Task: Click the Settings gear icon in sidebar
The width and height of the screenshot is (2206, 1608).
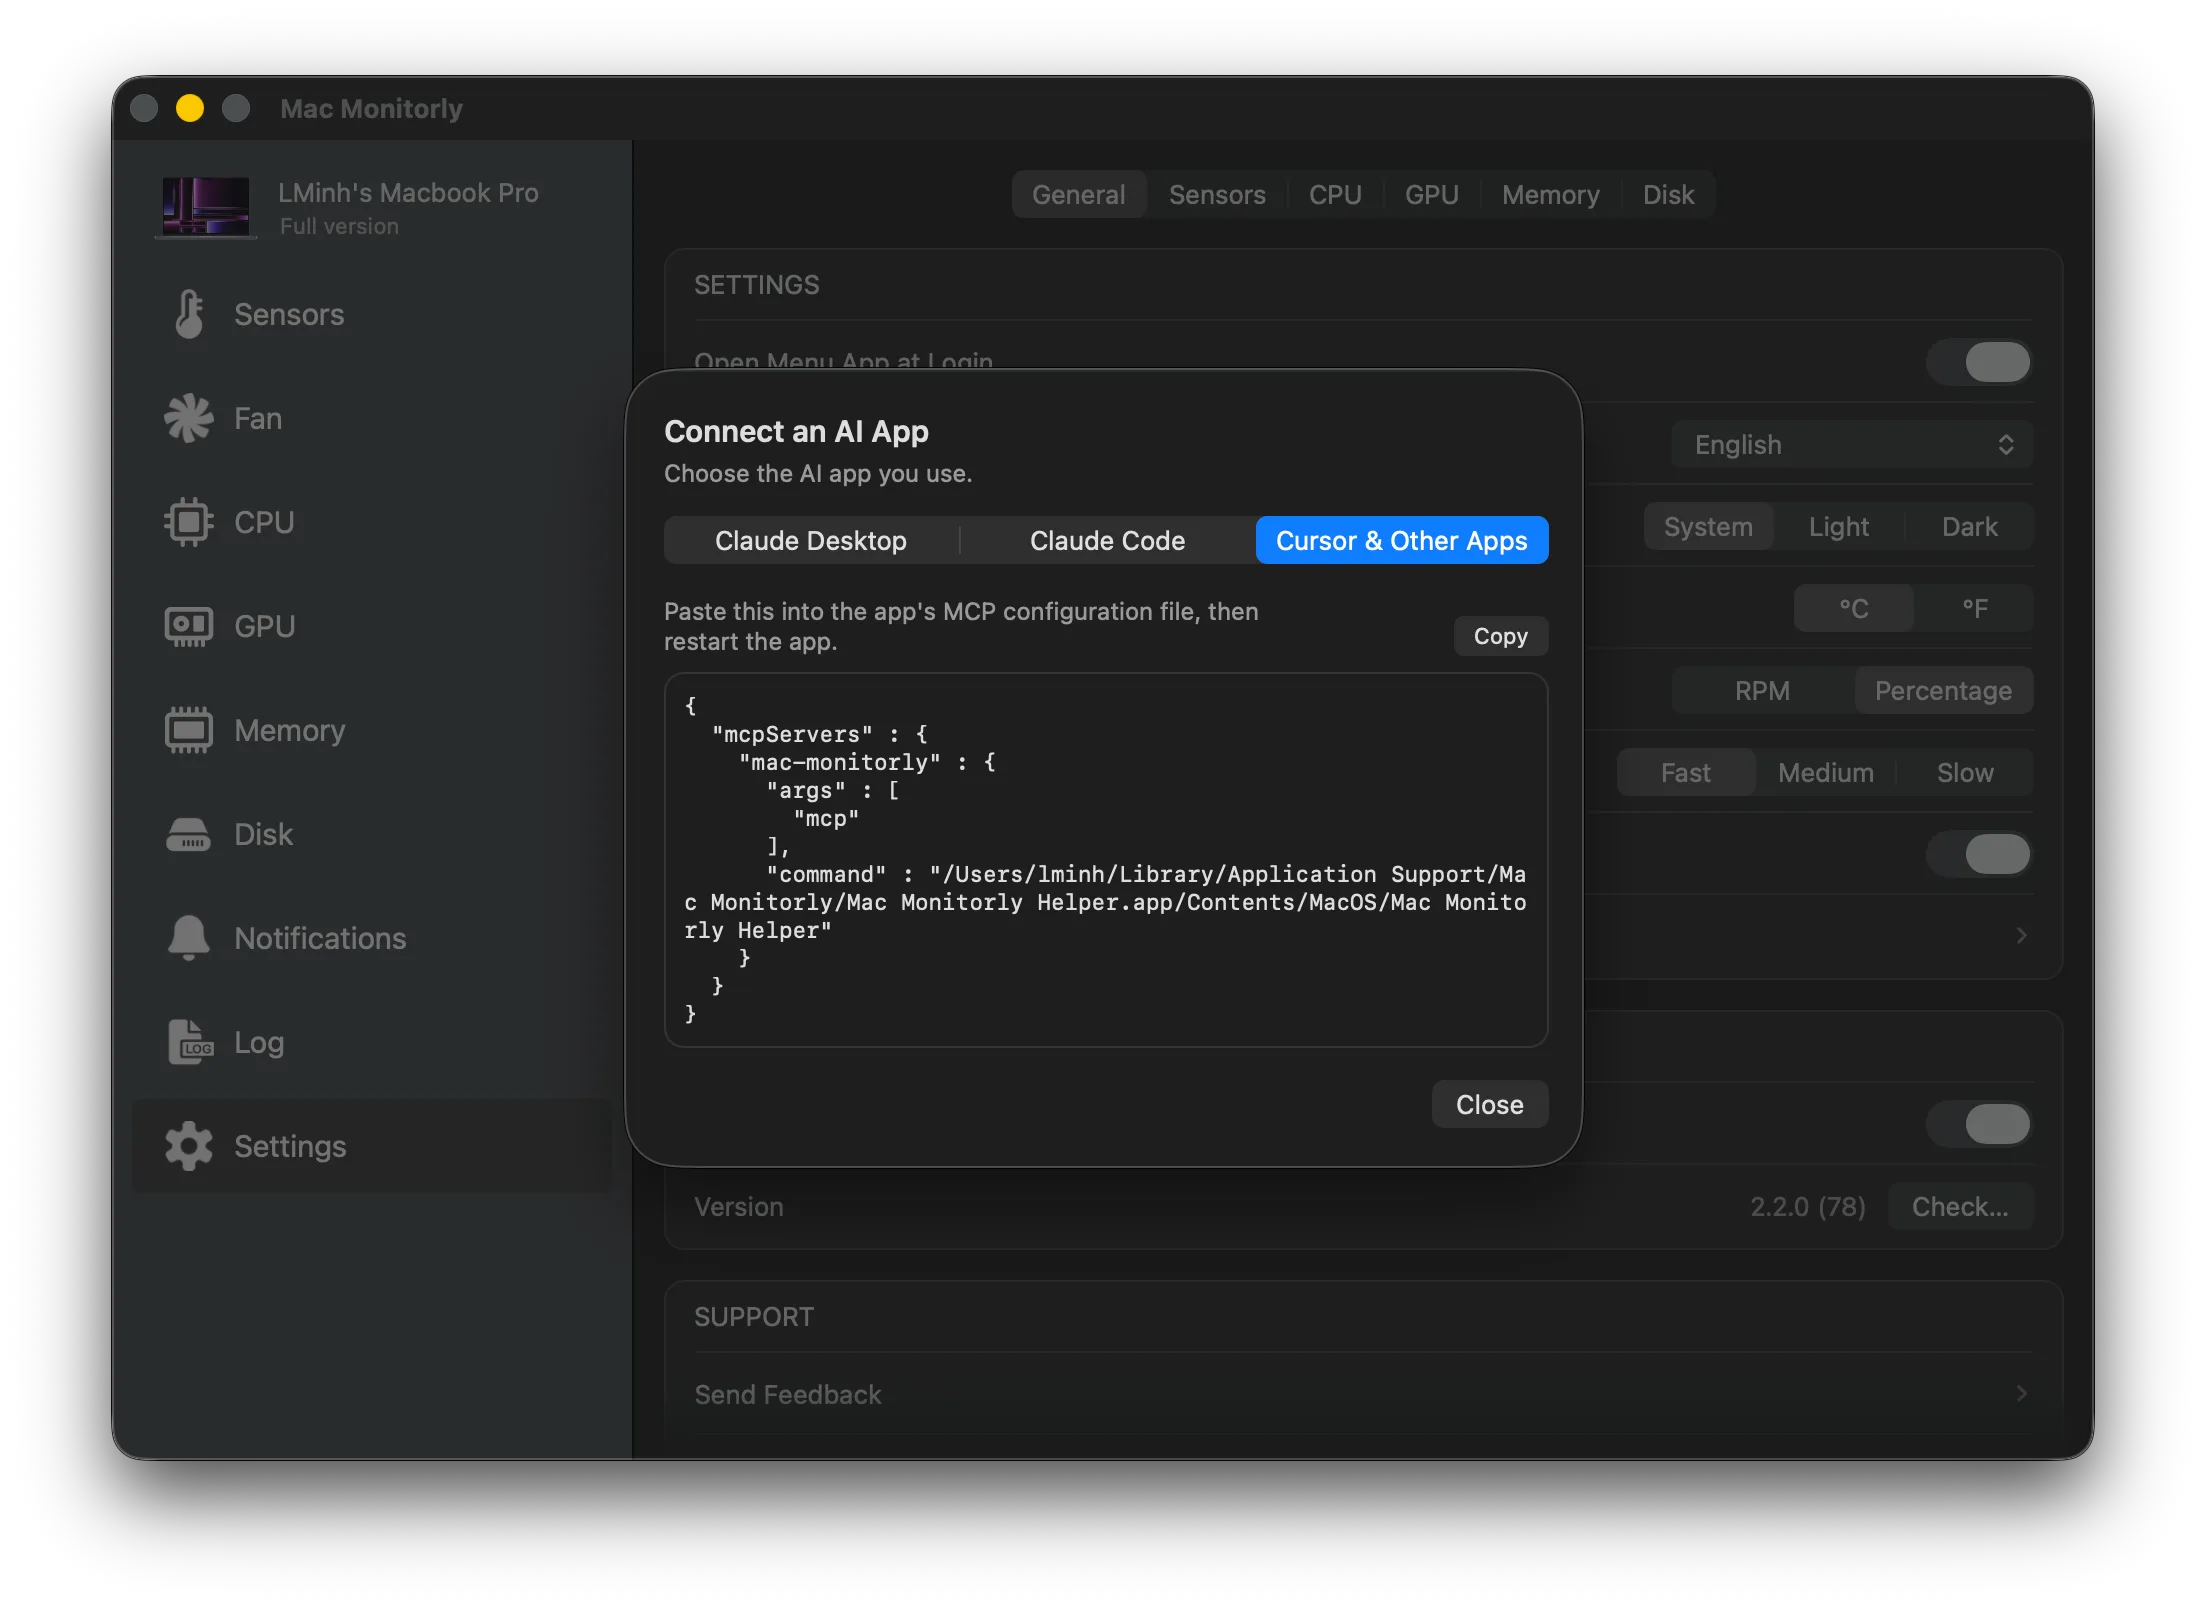Action: 189,1146
